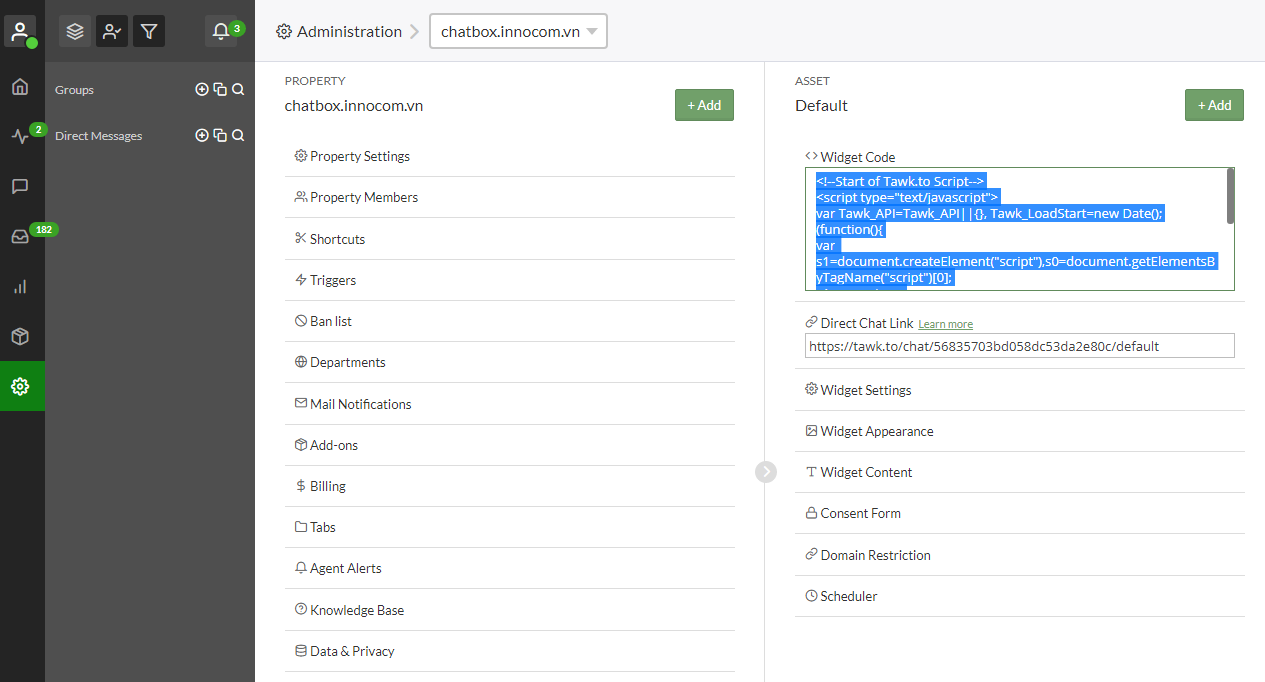Select the Administration gear sidebar icon
The height and width of the screenshot is (682, 1265).
[x=20, y=386]
